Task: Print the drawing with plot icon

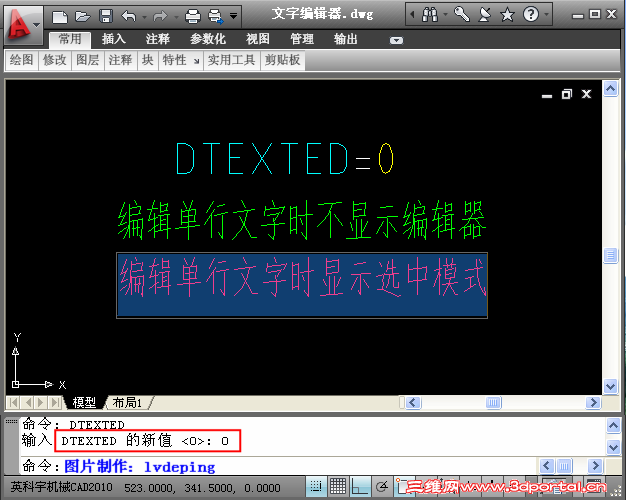Action: 193,16
